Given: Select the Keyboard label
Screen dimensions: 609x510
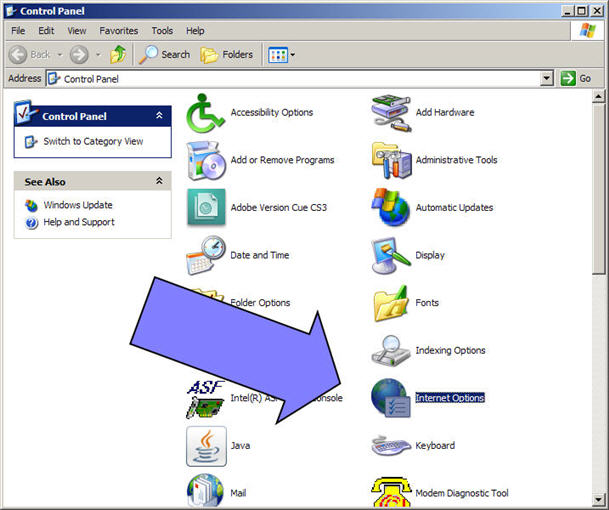Looking at the screenshot, I should pyautogui.click(x=435, y=446).
